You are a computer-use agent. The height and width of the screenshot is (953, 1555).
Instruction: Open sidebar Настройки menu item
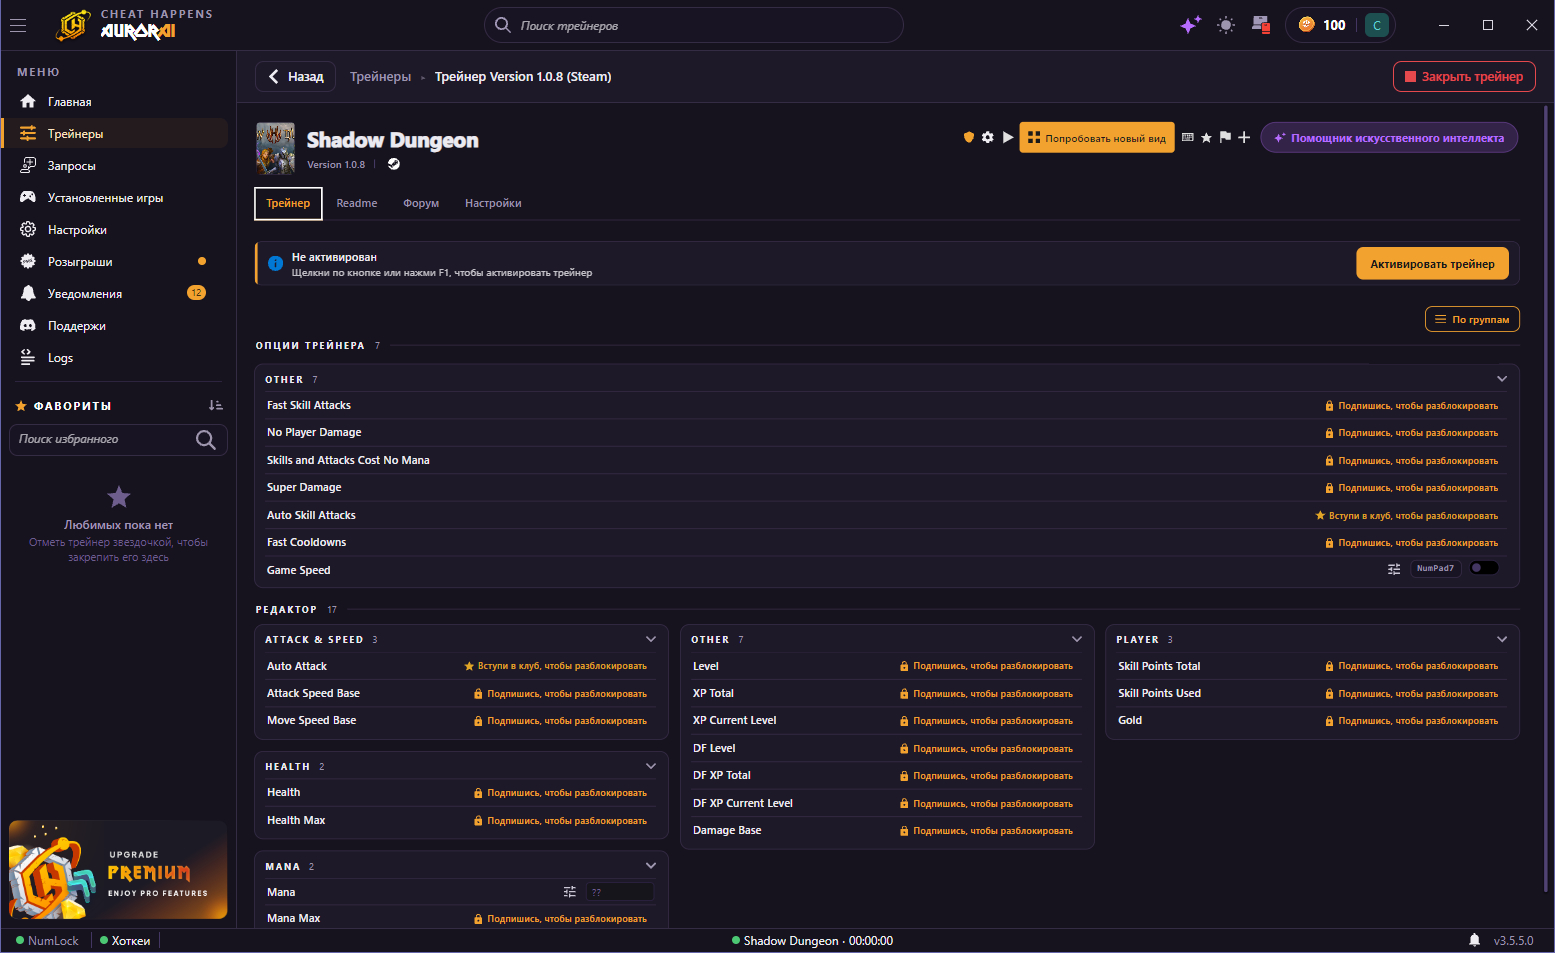[115, 230]
